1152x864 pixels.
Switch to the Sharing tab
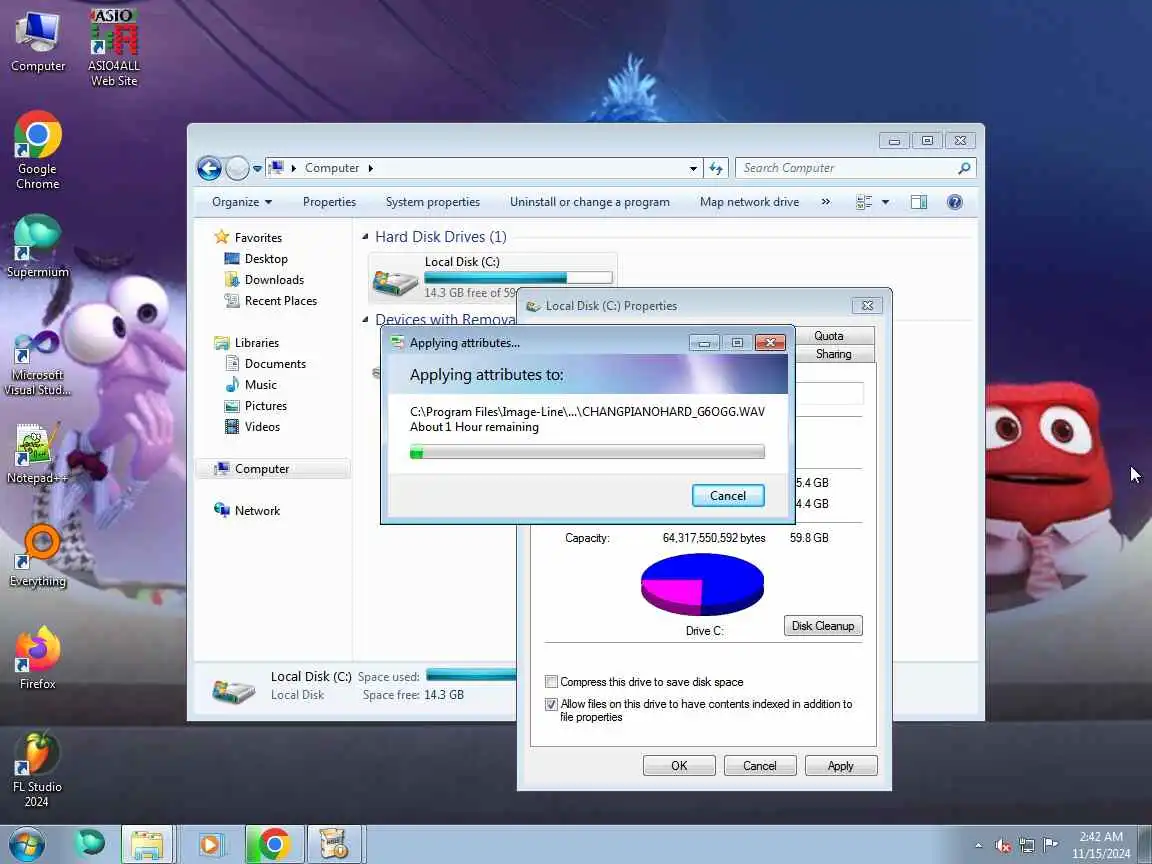[x=833, y=354]
